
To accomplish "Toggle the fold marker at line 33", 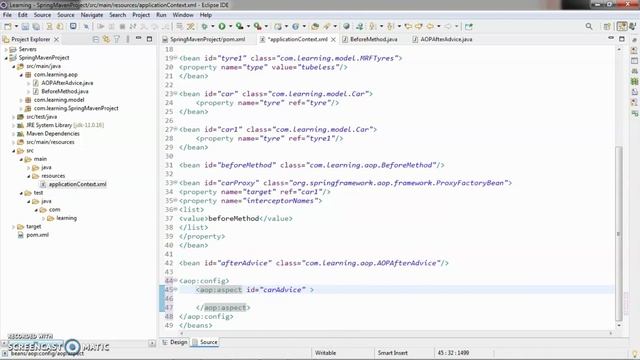I will tap(176, 183).
